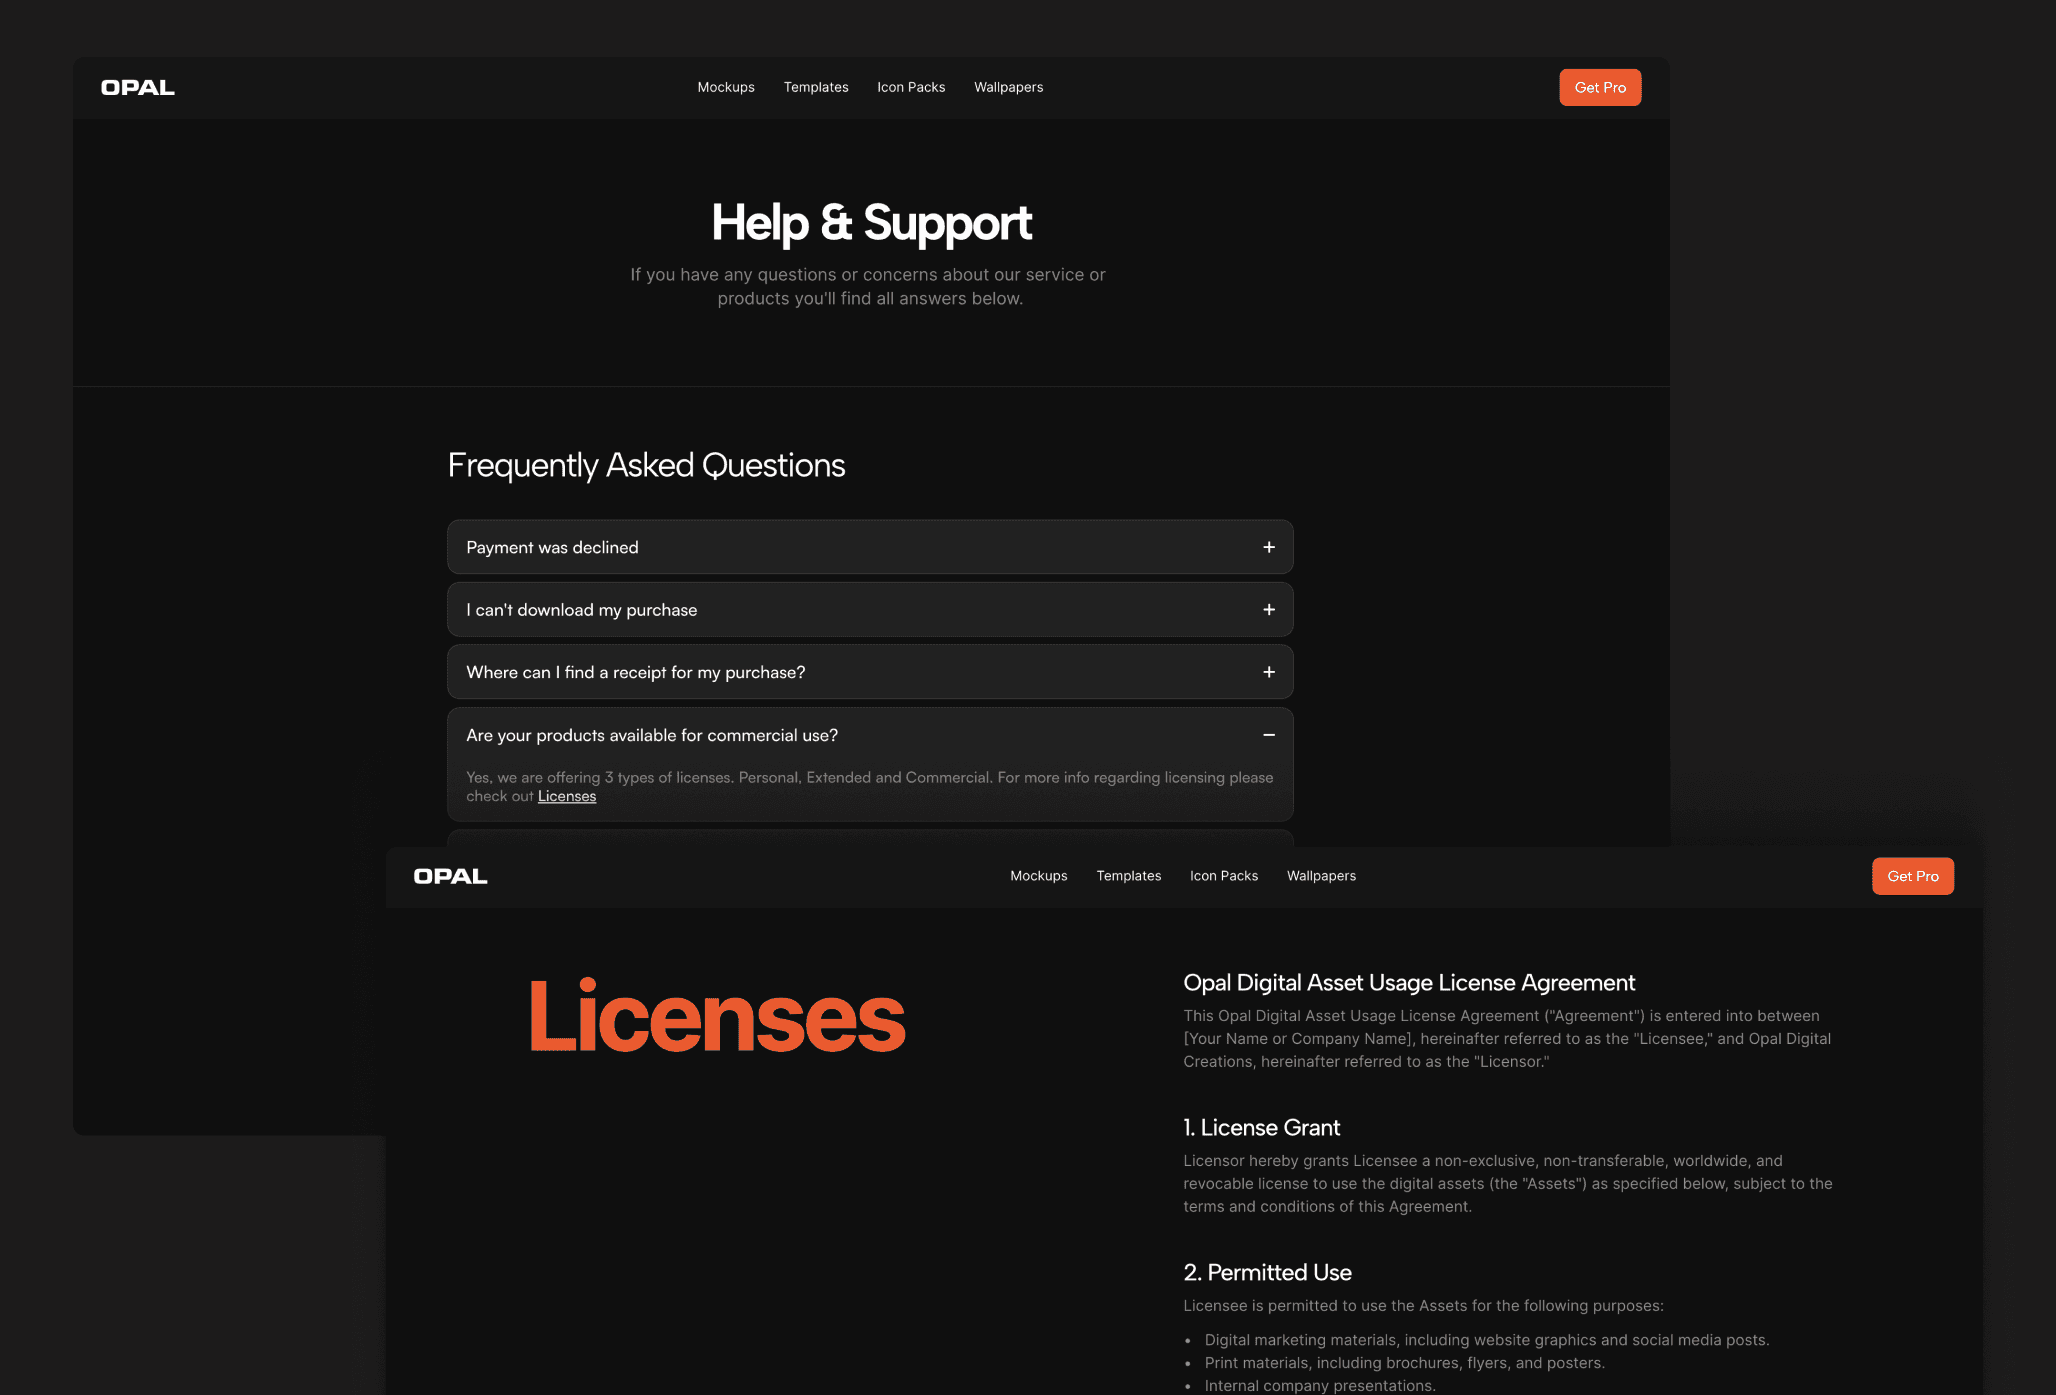Viewport: 2056px width, 1395px height.
Task: Expand 'I can't download my purchase'
Action: (581, 610)
